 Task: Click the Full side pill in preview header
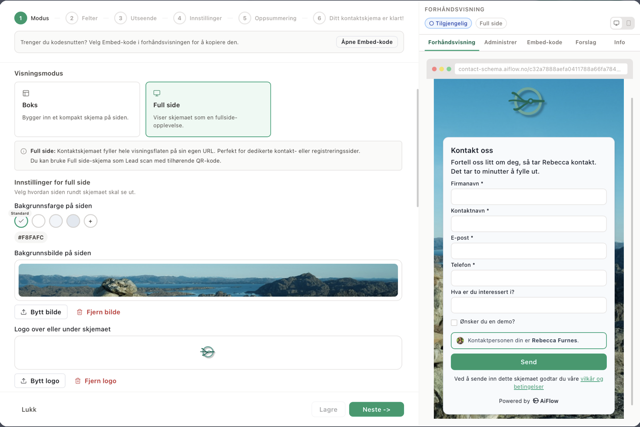point(491,23)
